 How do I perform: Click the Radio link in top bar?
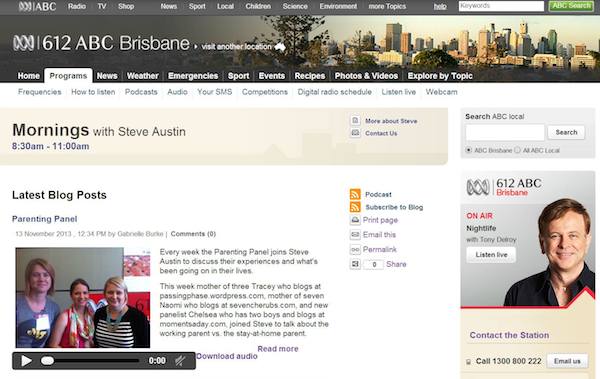(77, 6)
